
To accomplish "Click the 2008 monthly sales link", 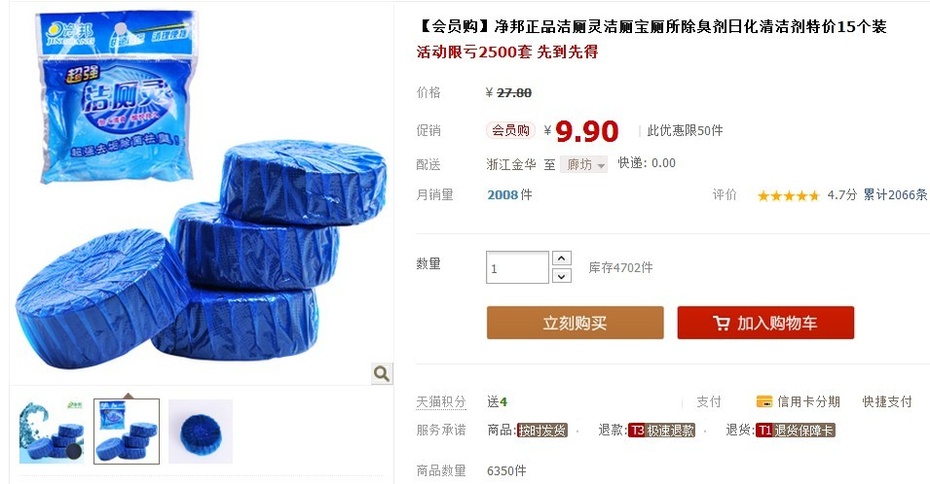I will coord(502,195).
